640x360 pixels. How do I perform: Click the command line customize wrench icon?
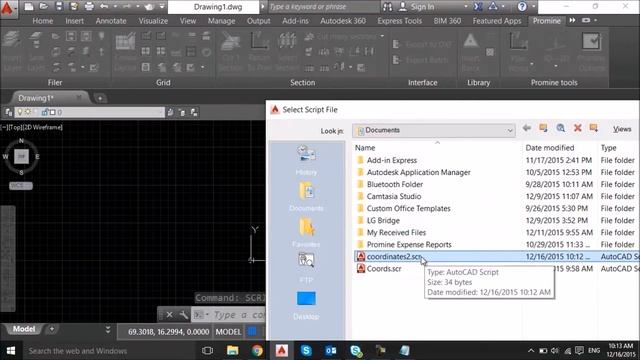pos(184,315)
